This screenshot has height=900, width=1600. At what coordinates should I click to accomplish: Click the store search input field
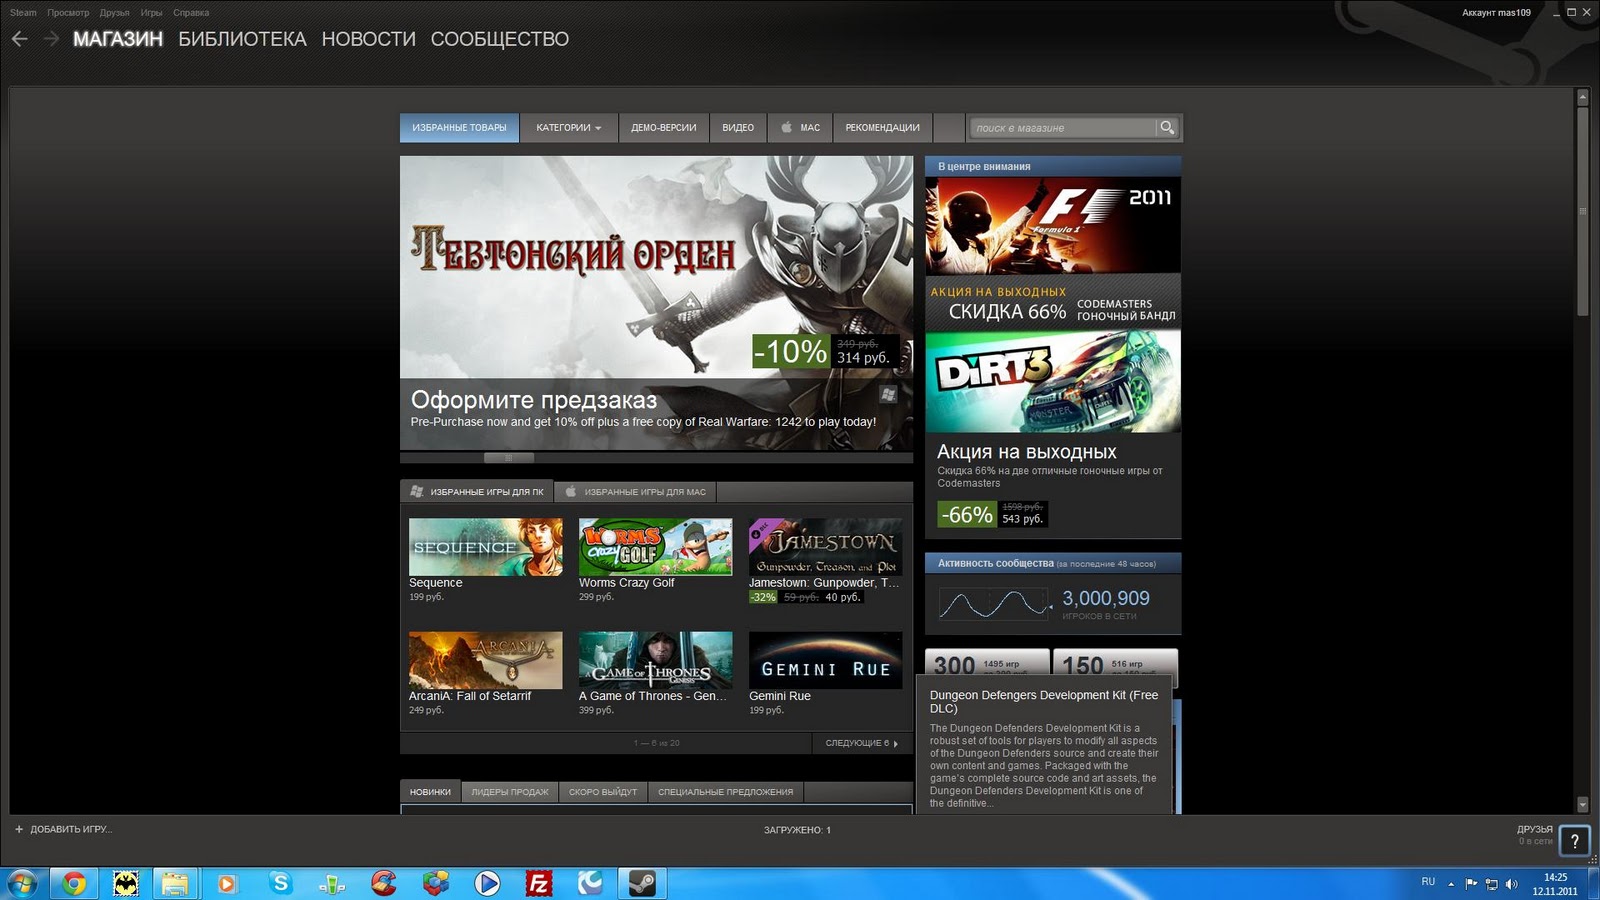coord(1063,128)
